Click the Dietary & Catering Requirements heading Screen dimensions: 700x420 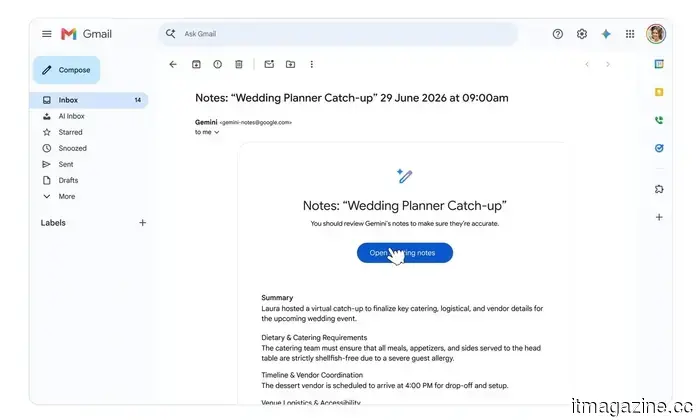click(x=314, y=337)
